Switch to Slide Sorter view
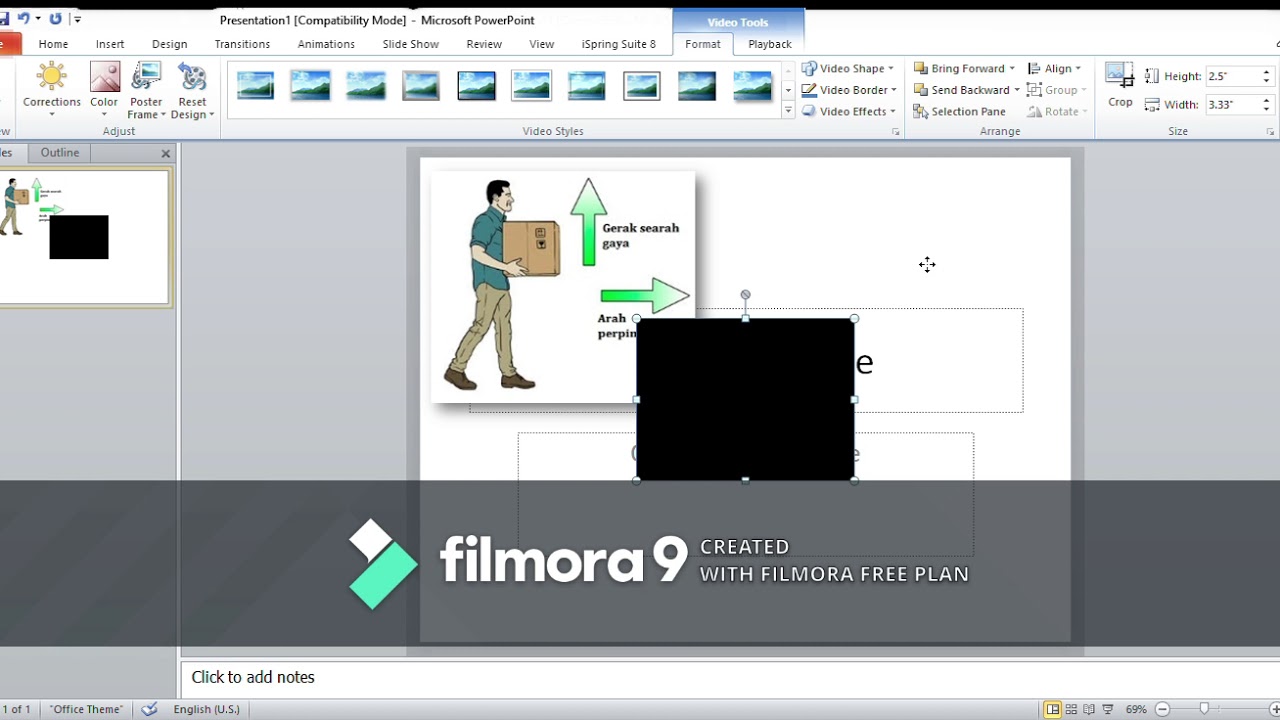Viewport: 1280px width, 720px height. (x=1071, y=709)
